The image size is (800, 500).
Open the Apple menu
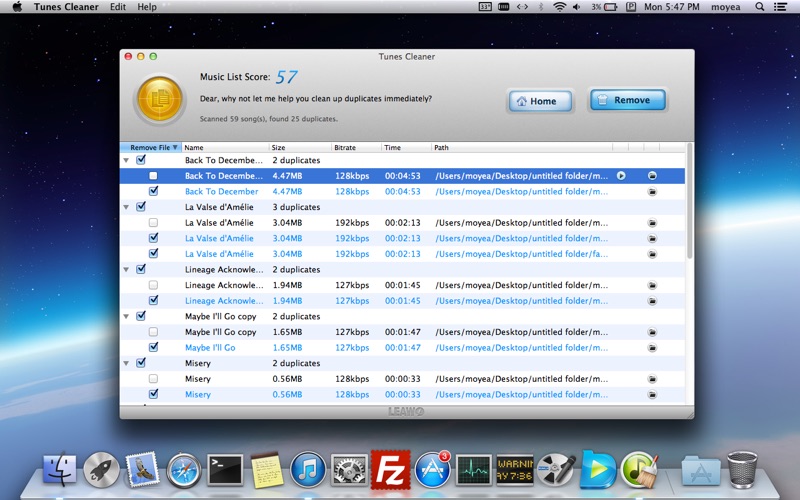pos(17,7)
